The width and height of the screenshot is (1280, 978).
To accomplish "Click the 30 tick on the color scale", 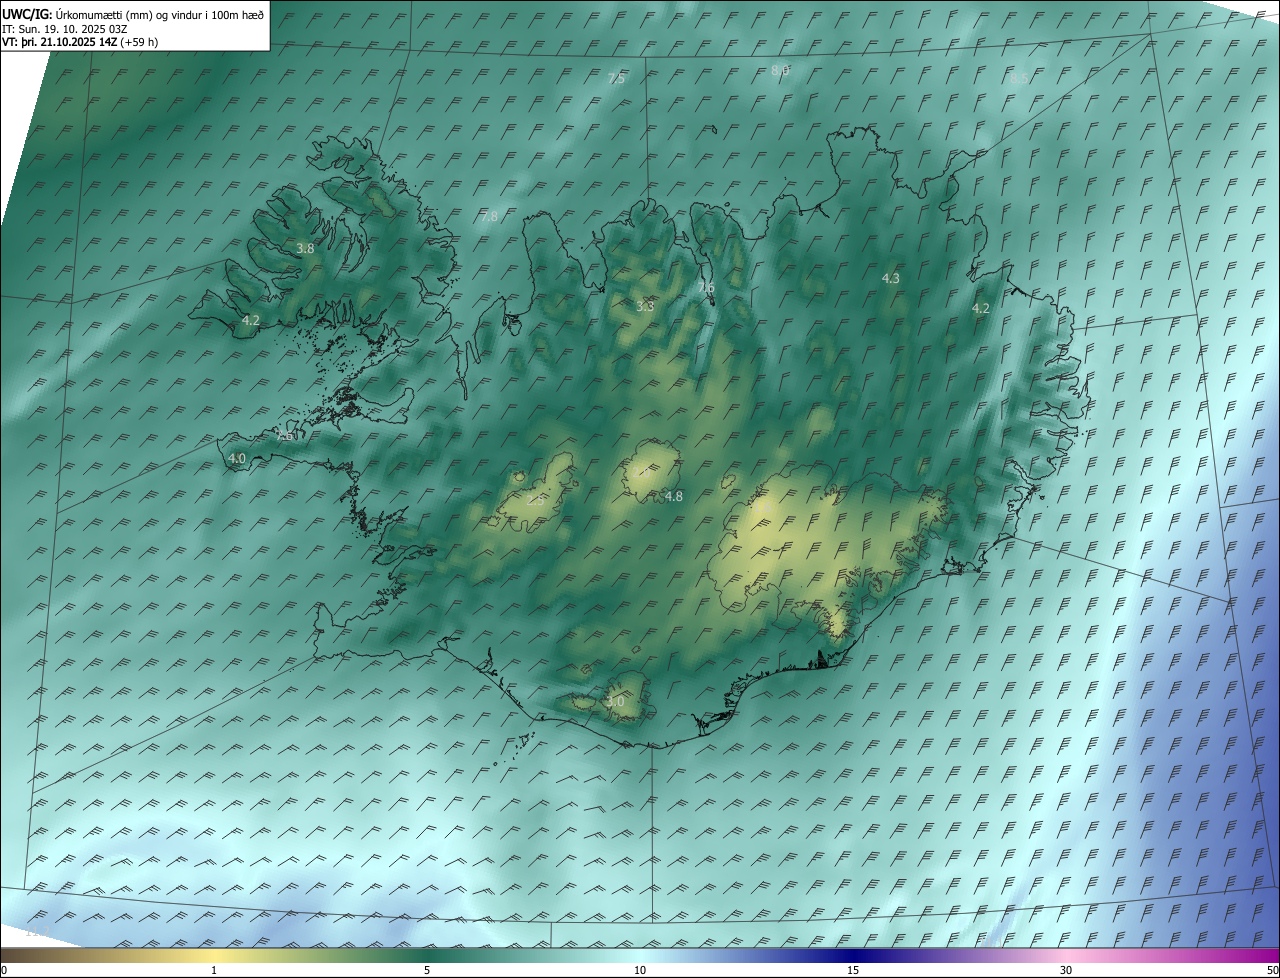I will 1066,970.
